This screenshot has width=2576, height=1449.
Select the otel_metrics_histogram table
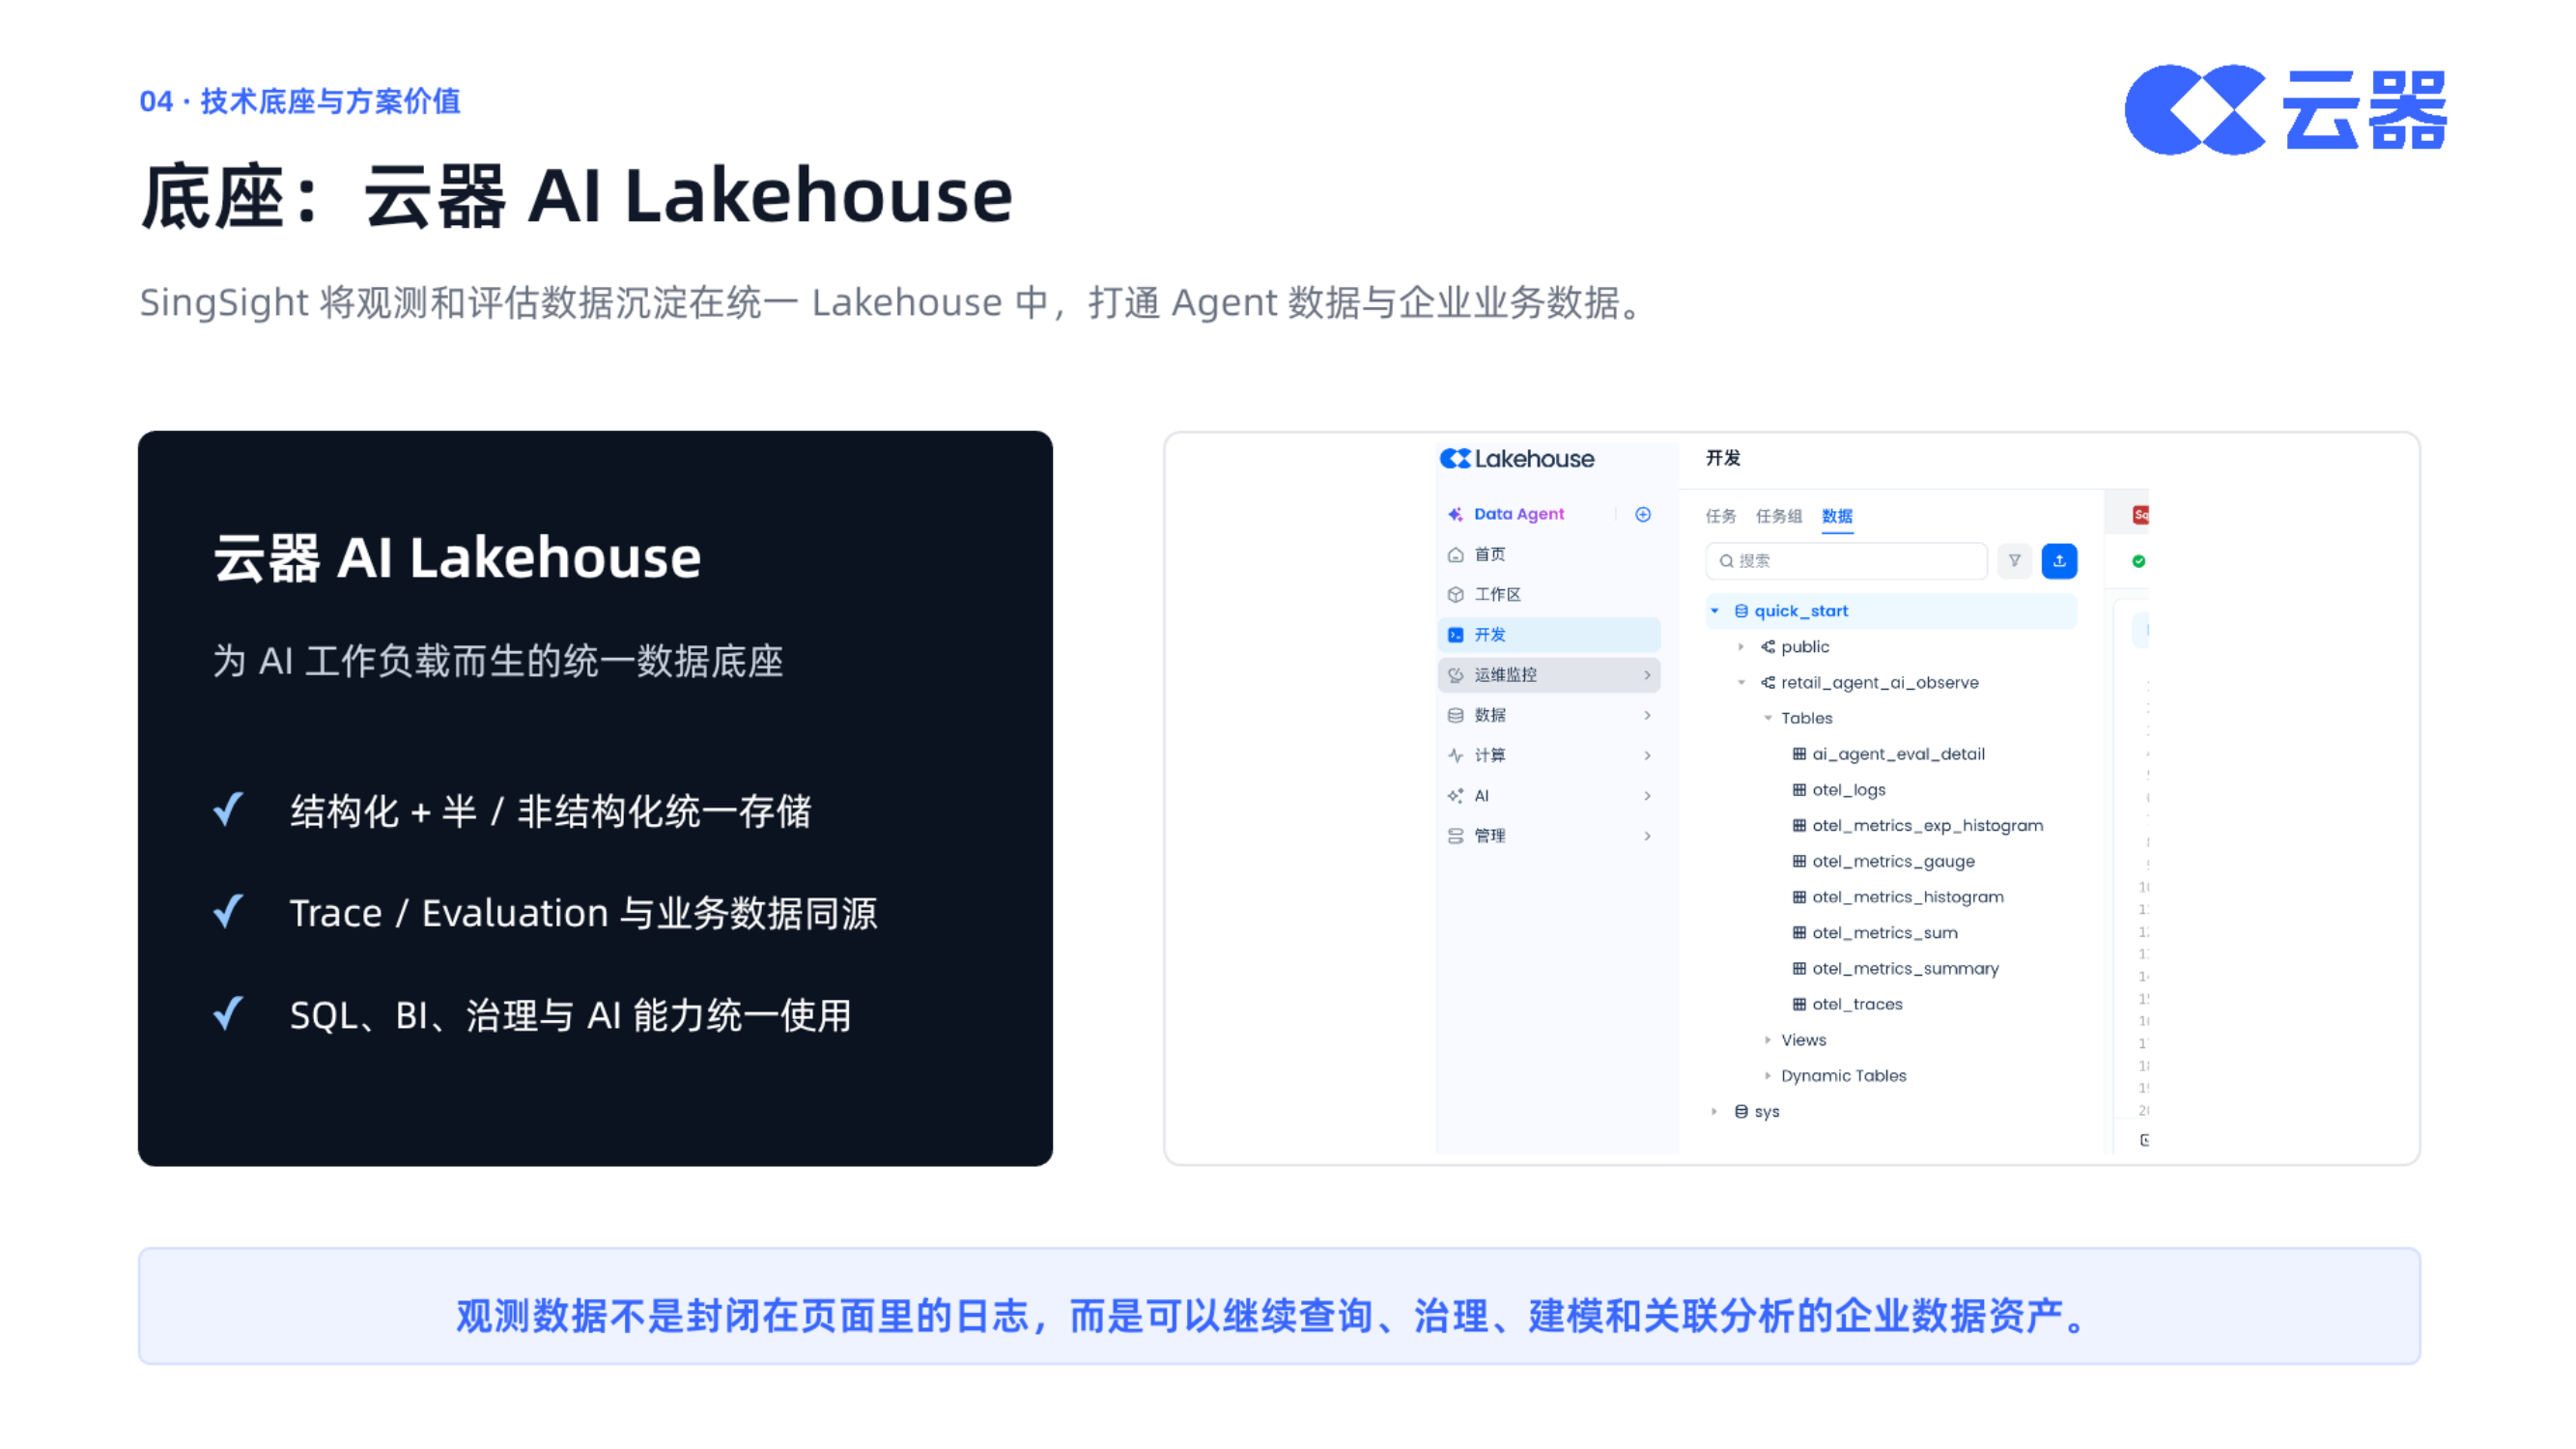[1897, 897]
